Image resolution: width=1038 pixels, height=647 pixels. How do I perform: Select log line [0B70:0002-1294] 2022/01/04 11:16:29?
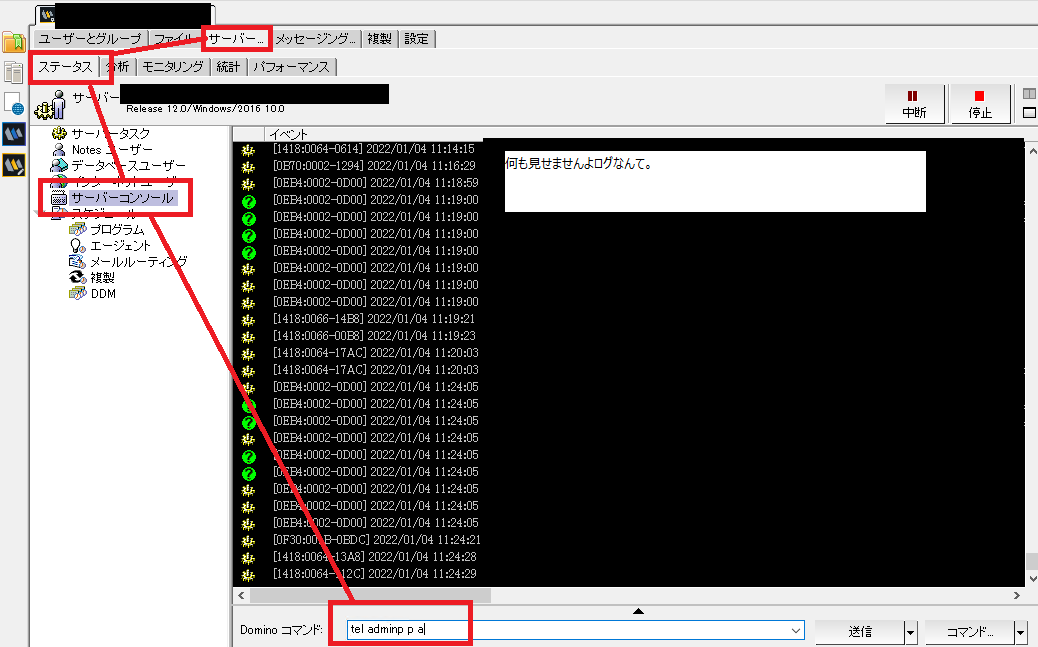pos(374,165)
